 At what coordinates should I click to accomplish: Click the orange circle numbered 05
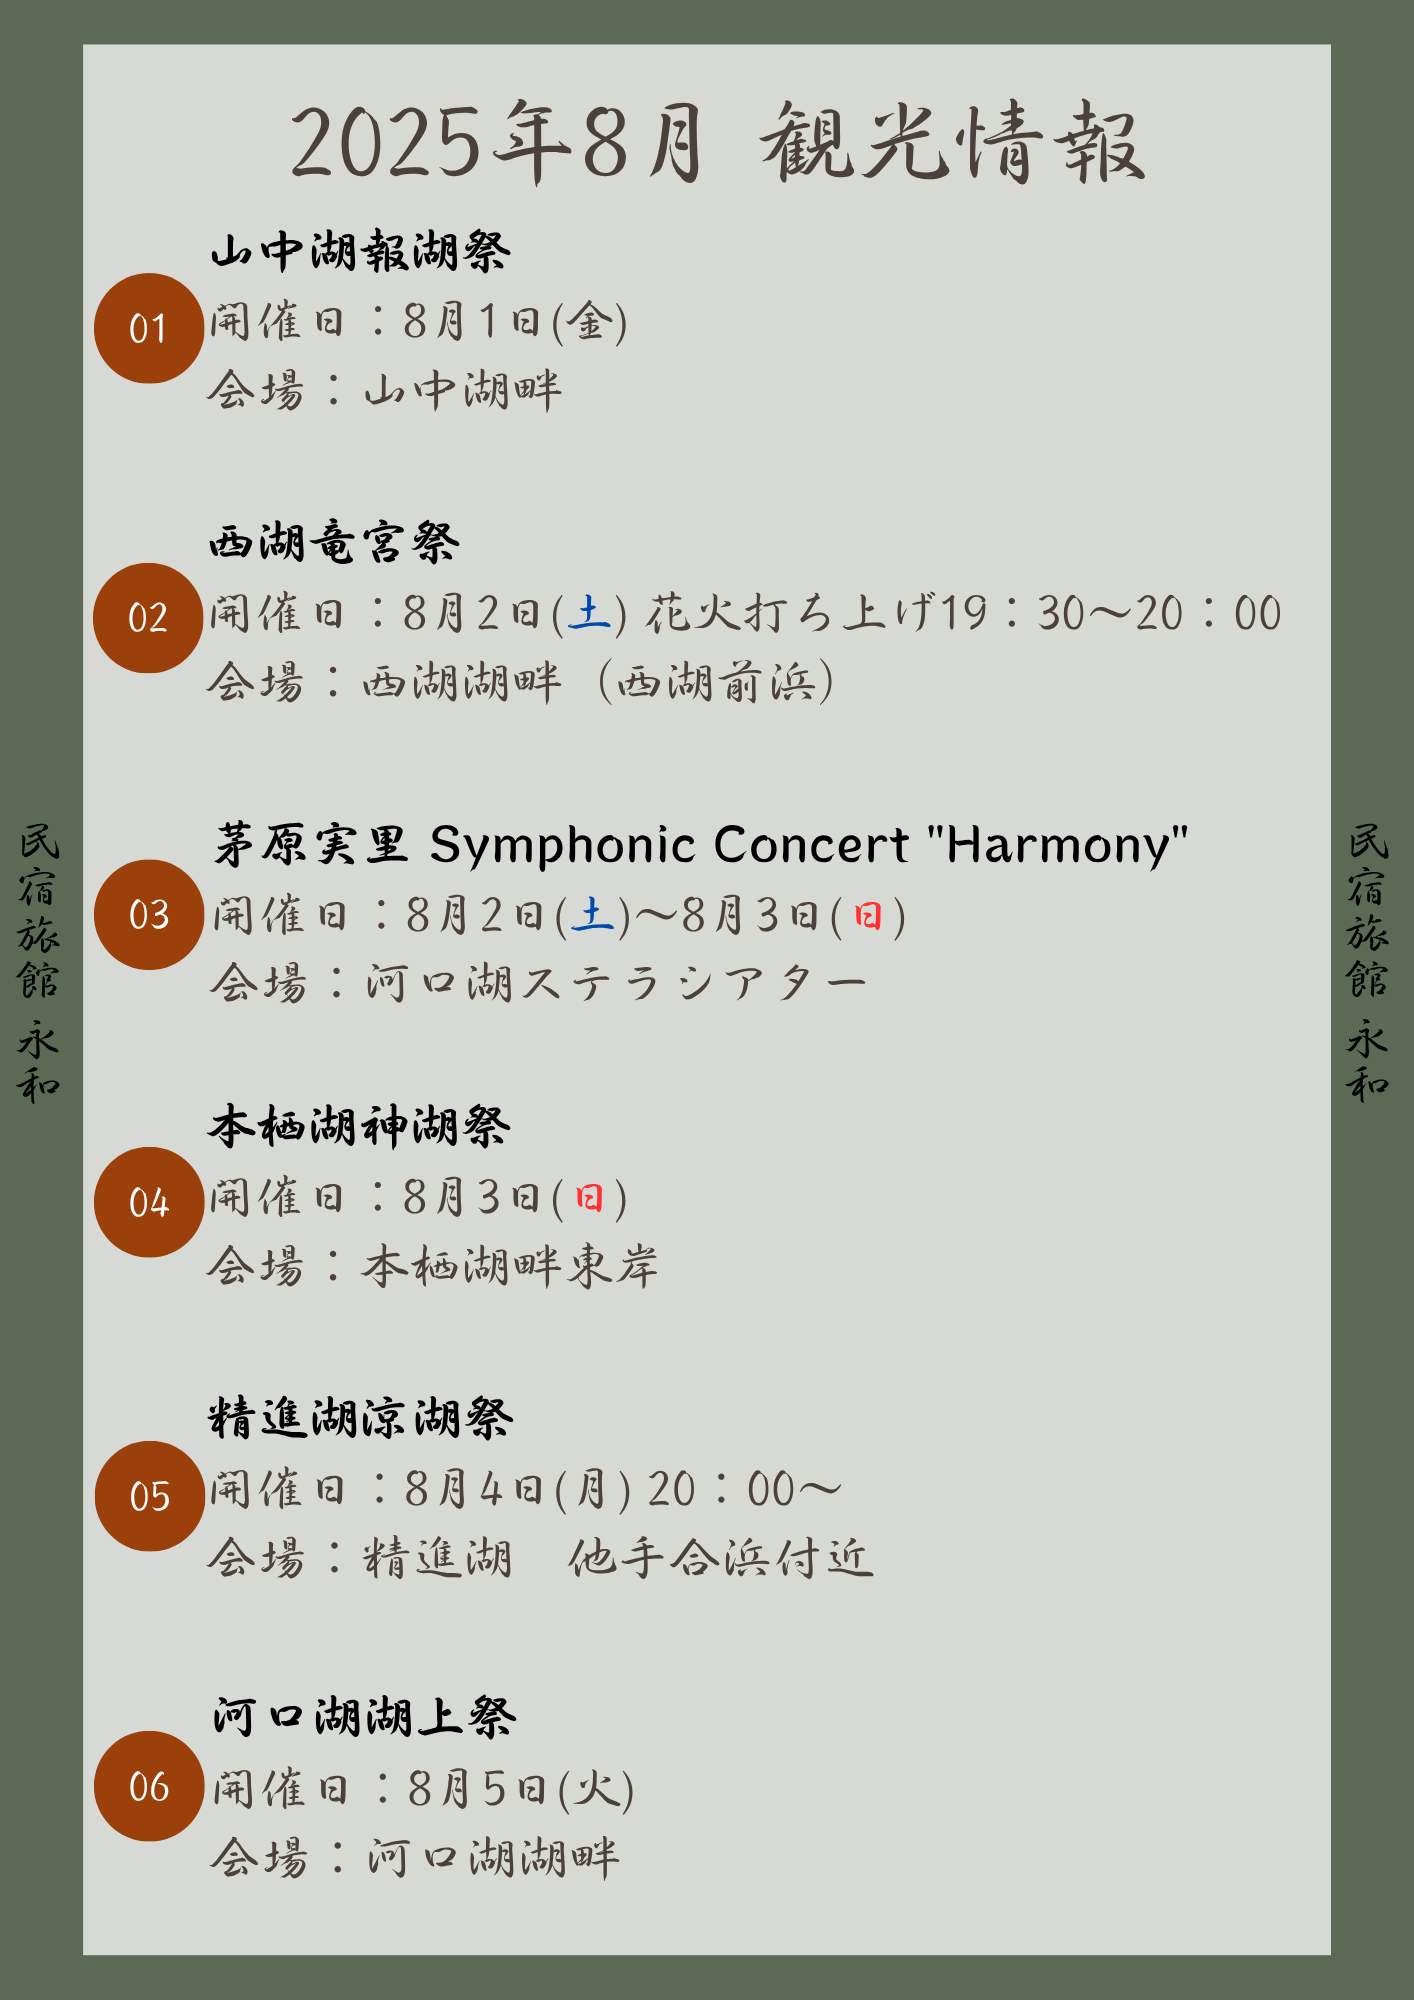point(150,1496)
